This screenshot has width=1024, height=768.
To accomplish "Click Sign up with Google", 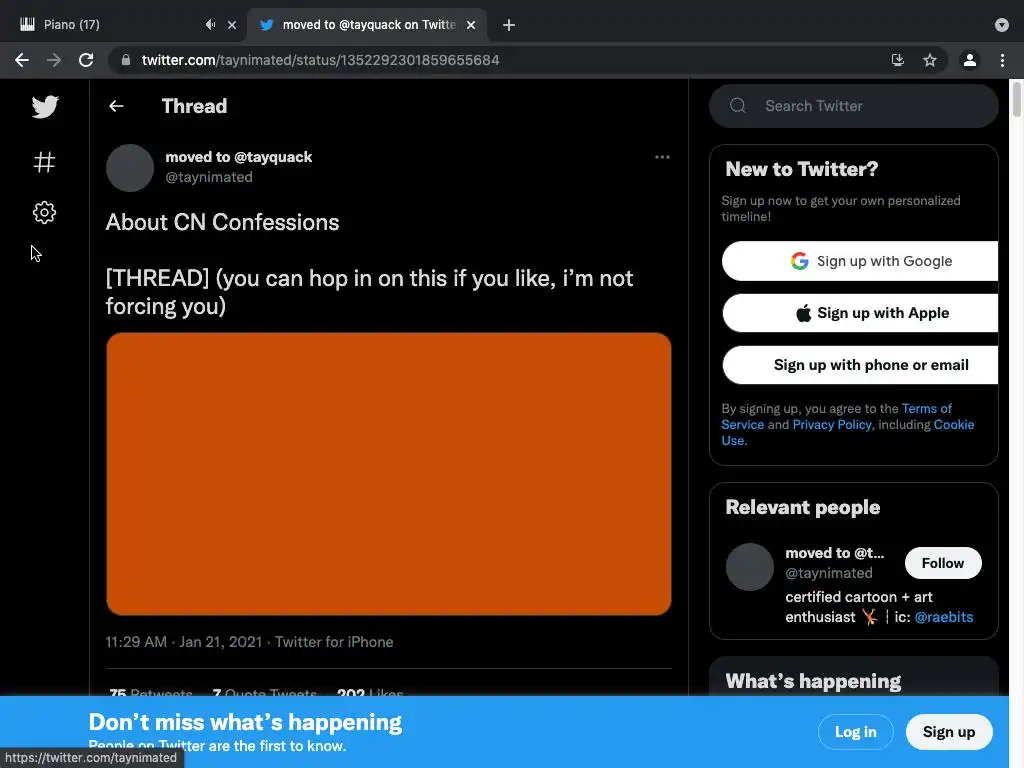I will tap(860, 261).
